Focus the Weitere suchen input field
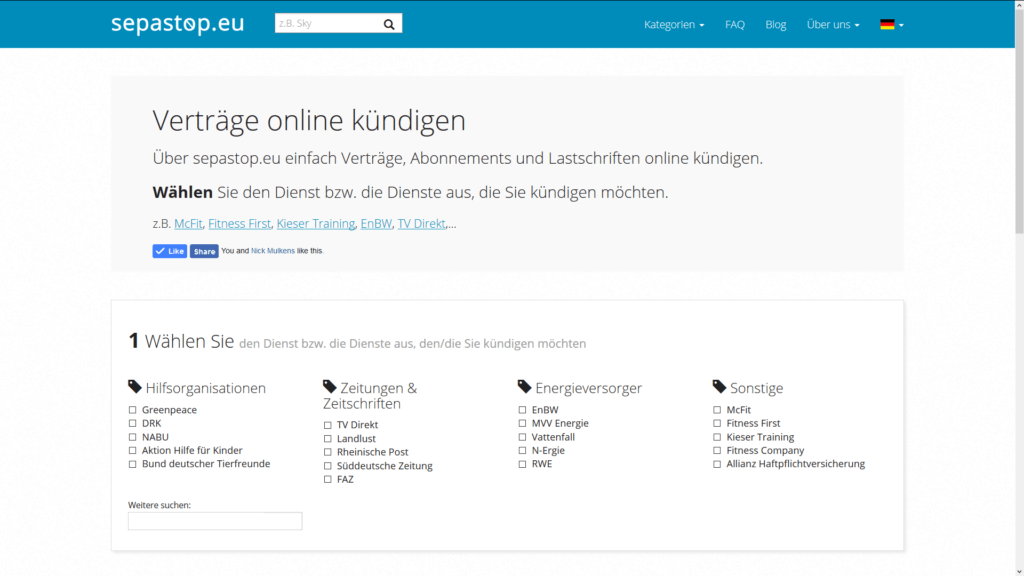This screenshot has height=576, width=1024. coord(215,521)
